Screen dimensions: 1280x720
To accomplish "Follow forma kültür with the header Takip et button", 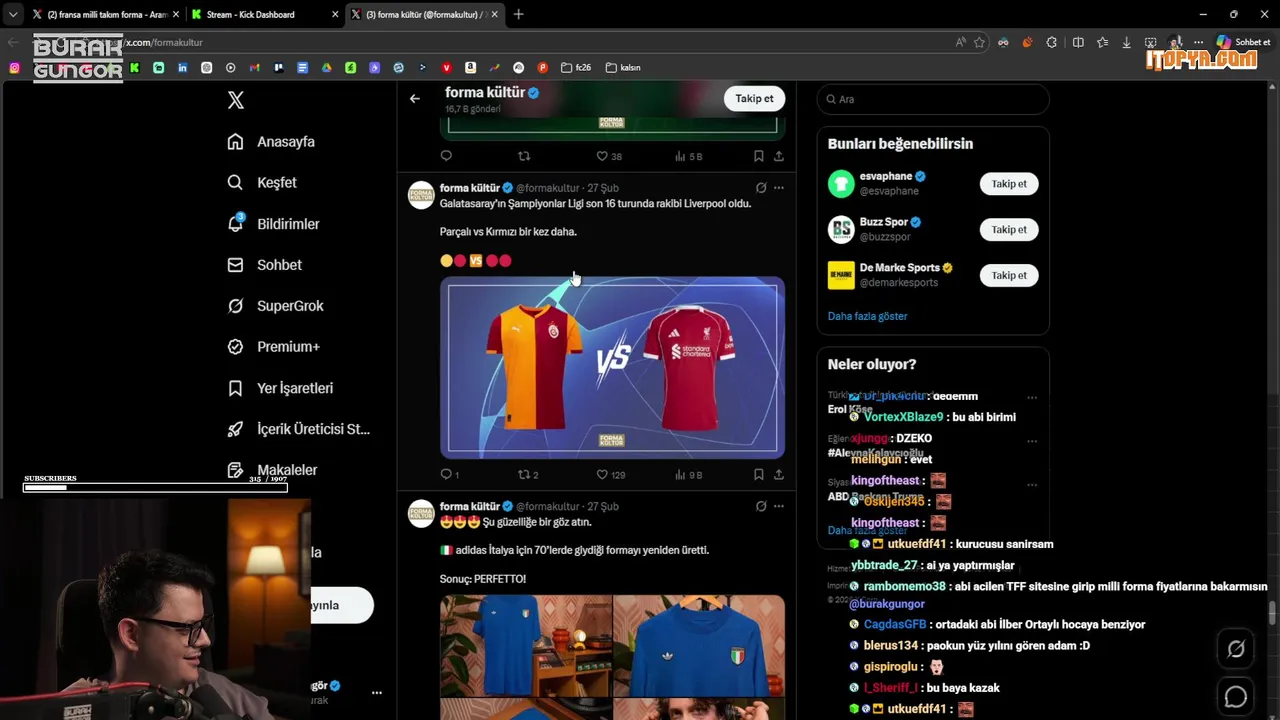I will 754,98.
